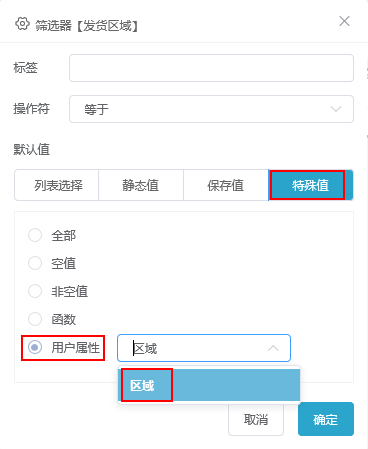Open the 保存值 tab

226,185
